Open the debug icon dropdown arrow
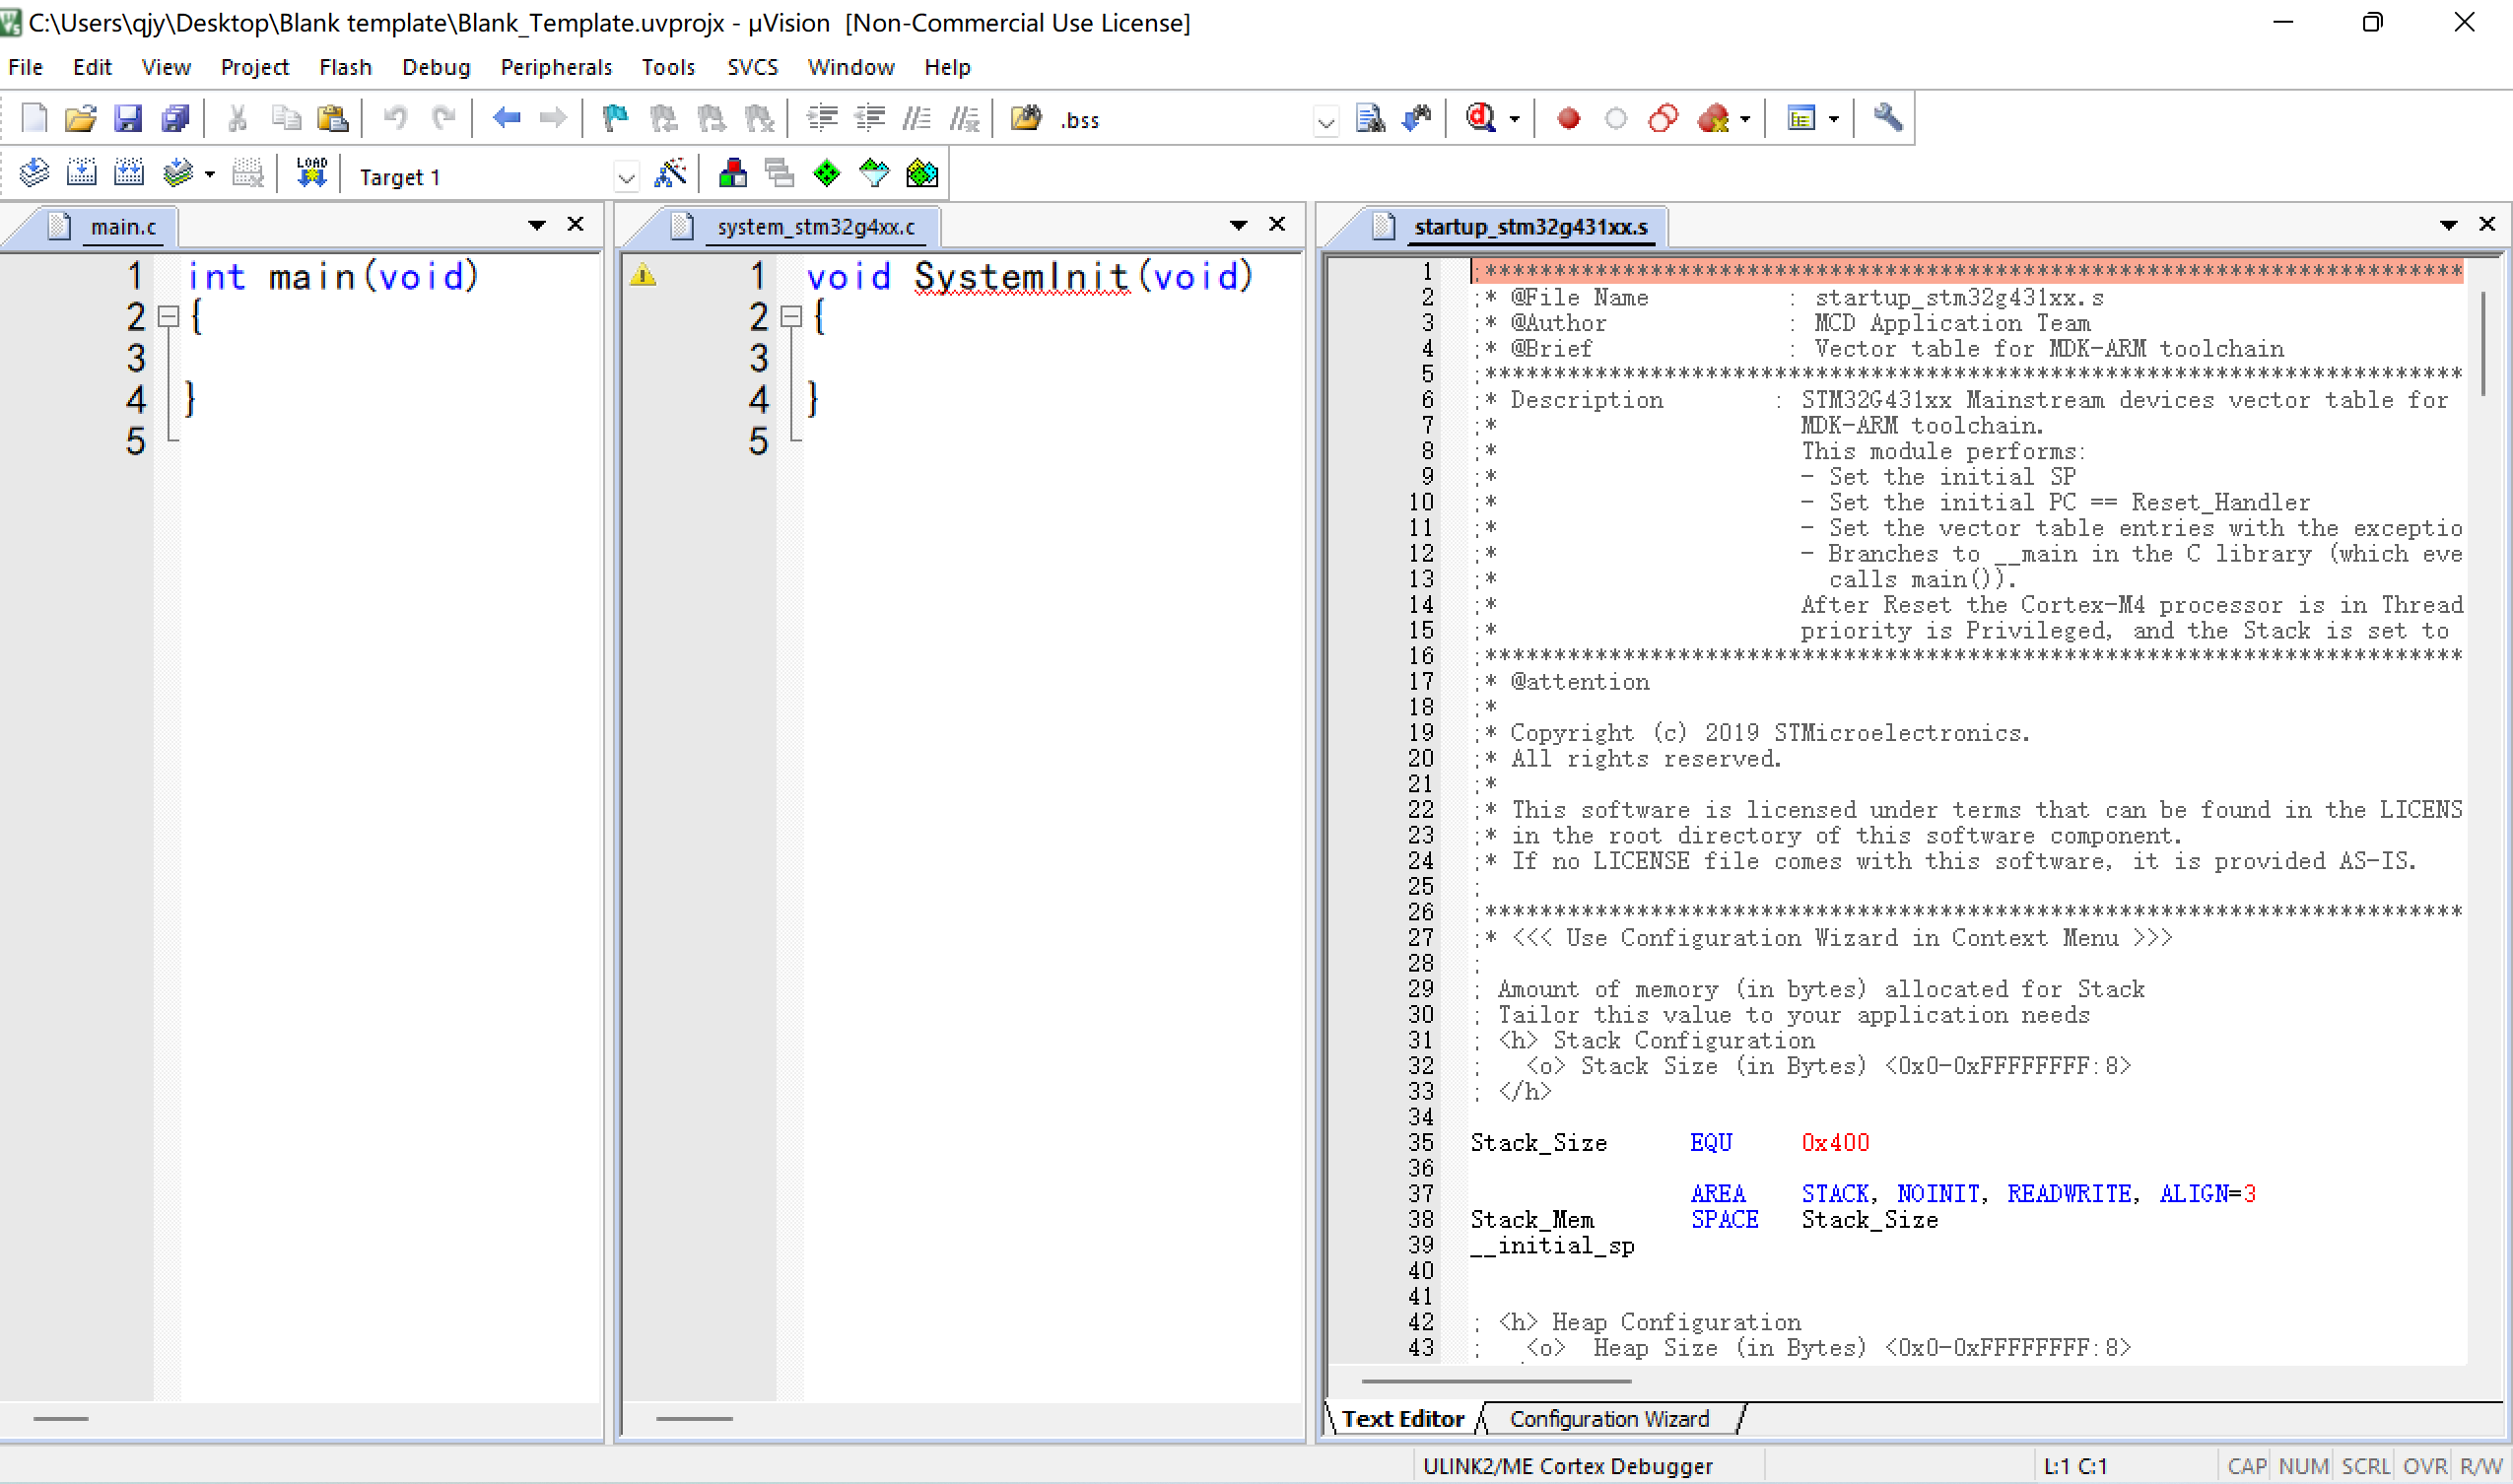Image resolution: width=2513 pixels, height=1484 pixels. pos(1514,119)
